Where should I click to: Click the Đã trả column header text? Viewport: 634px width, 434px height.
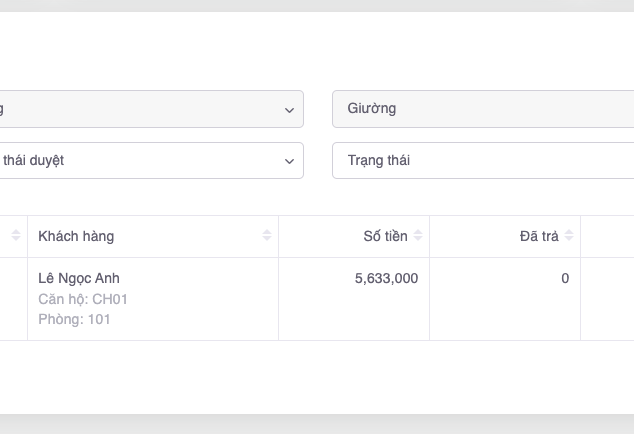(x=539, y=236)
